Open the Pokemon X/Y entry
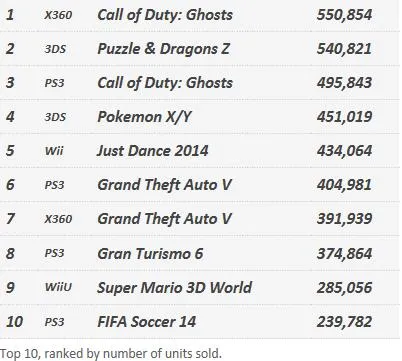This screenshot has width=402, height=361. pos(144,117)
